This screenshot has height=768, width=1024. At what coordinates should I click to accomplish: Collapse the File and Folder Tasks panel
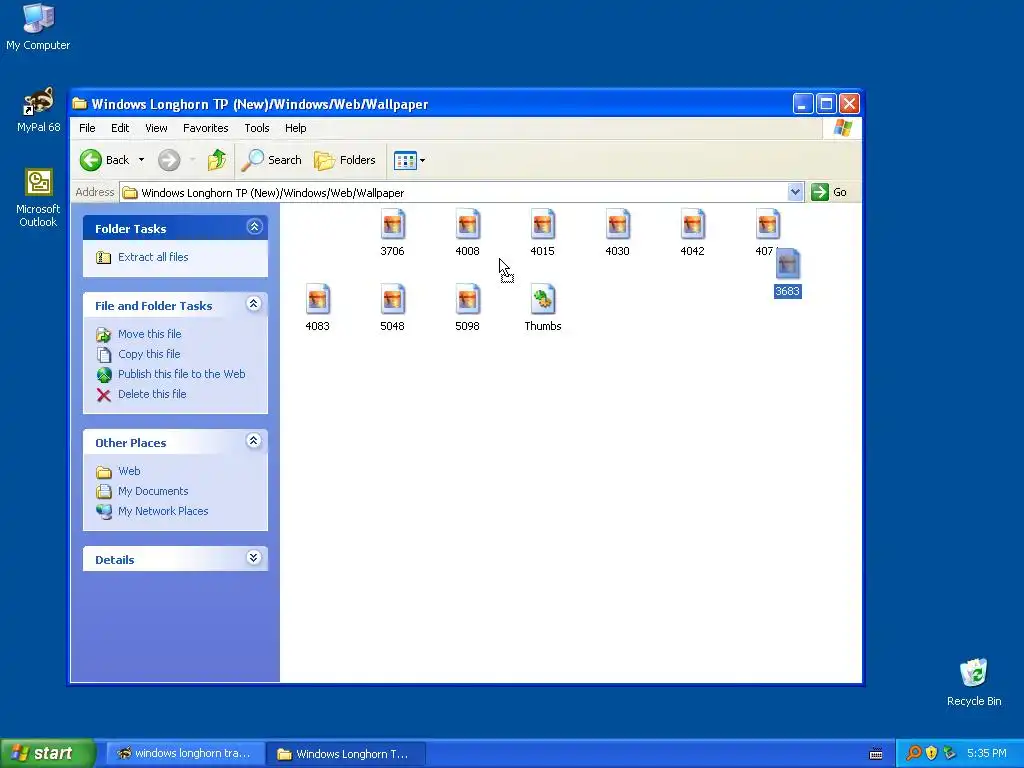tap(253, 304)
